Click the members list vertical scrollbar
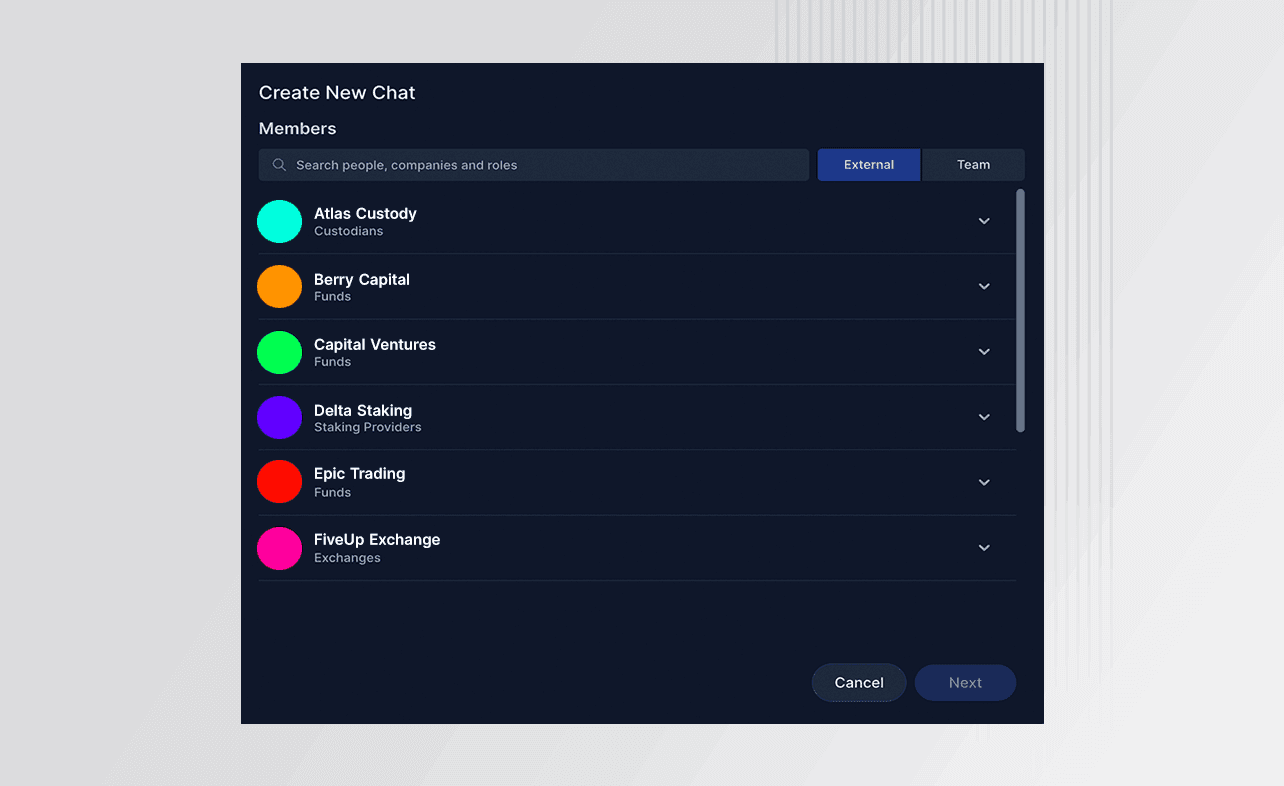Image resolution: width=1284 pixels, height=786 pixels. pos(1020,310)
